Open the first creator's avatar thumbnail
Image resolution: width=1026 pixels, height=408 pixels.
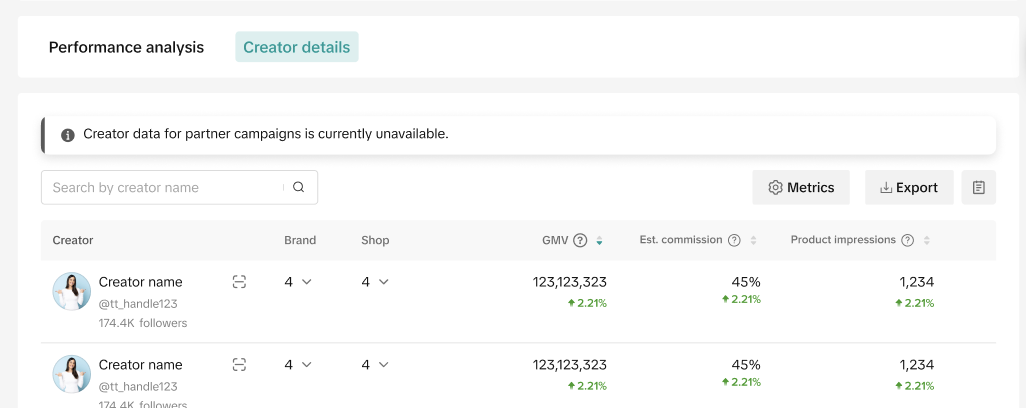72,291
